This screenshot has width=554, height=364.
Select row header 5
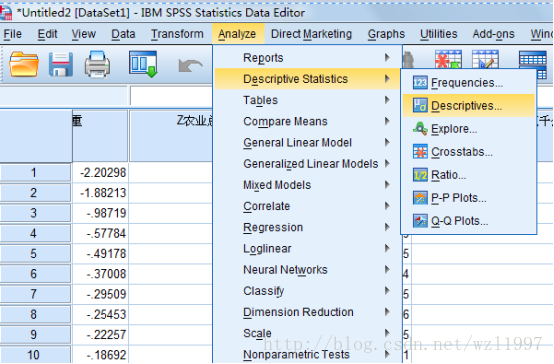(x=35, y=253)
